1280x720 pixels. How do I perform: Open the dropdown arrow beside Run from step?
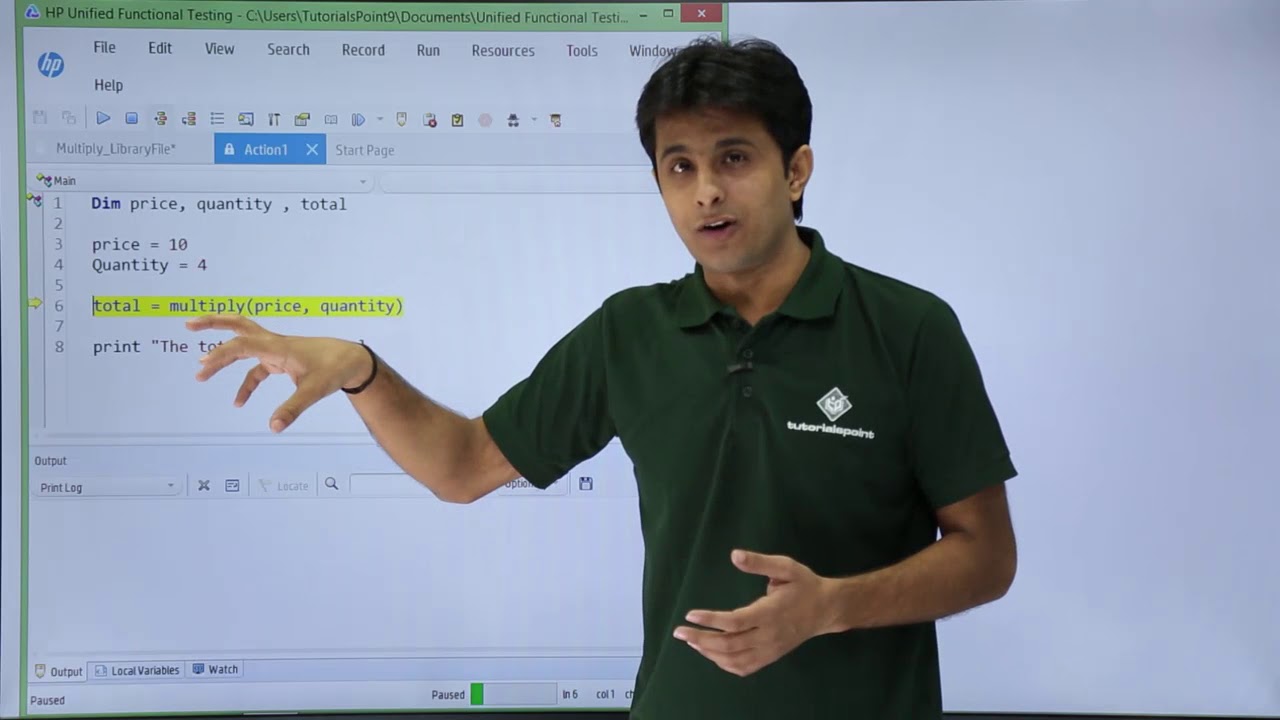tap(380, 120)
